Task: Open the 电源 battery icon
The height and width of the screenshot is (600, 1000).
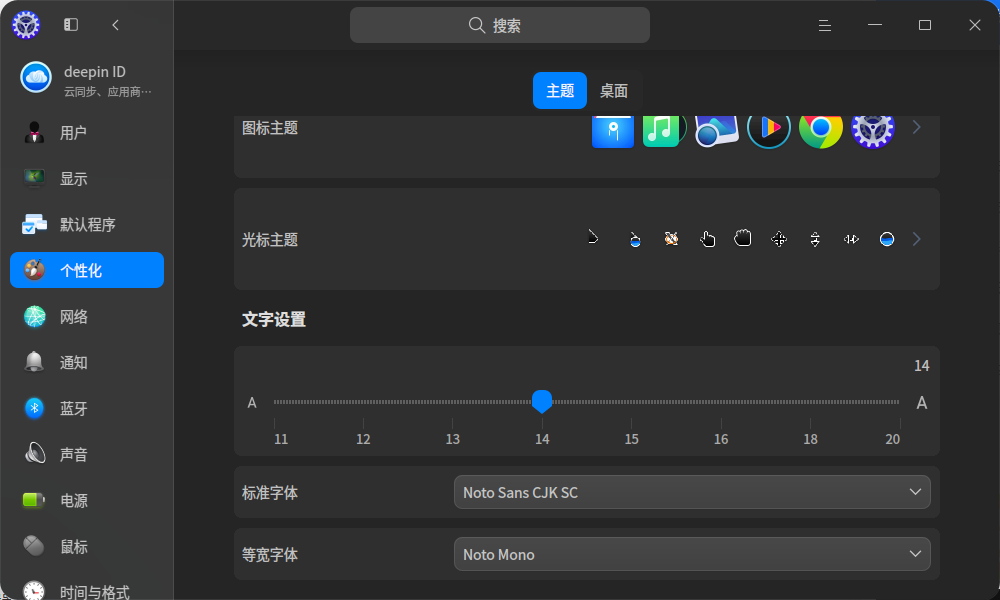Action: 34,500
